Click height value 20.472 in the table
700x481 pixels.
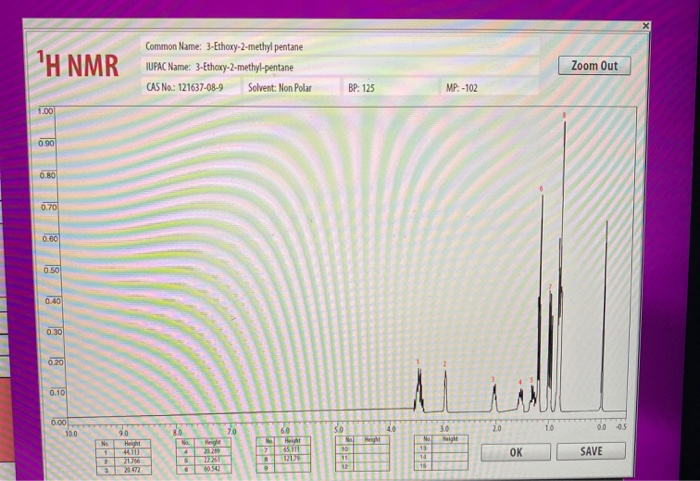click(x=133, y=469)
